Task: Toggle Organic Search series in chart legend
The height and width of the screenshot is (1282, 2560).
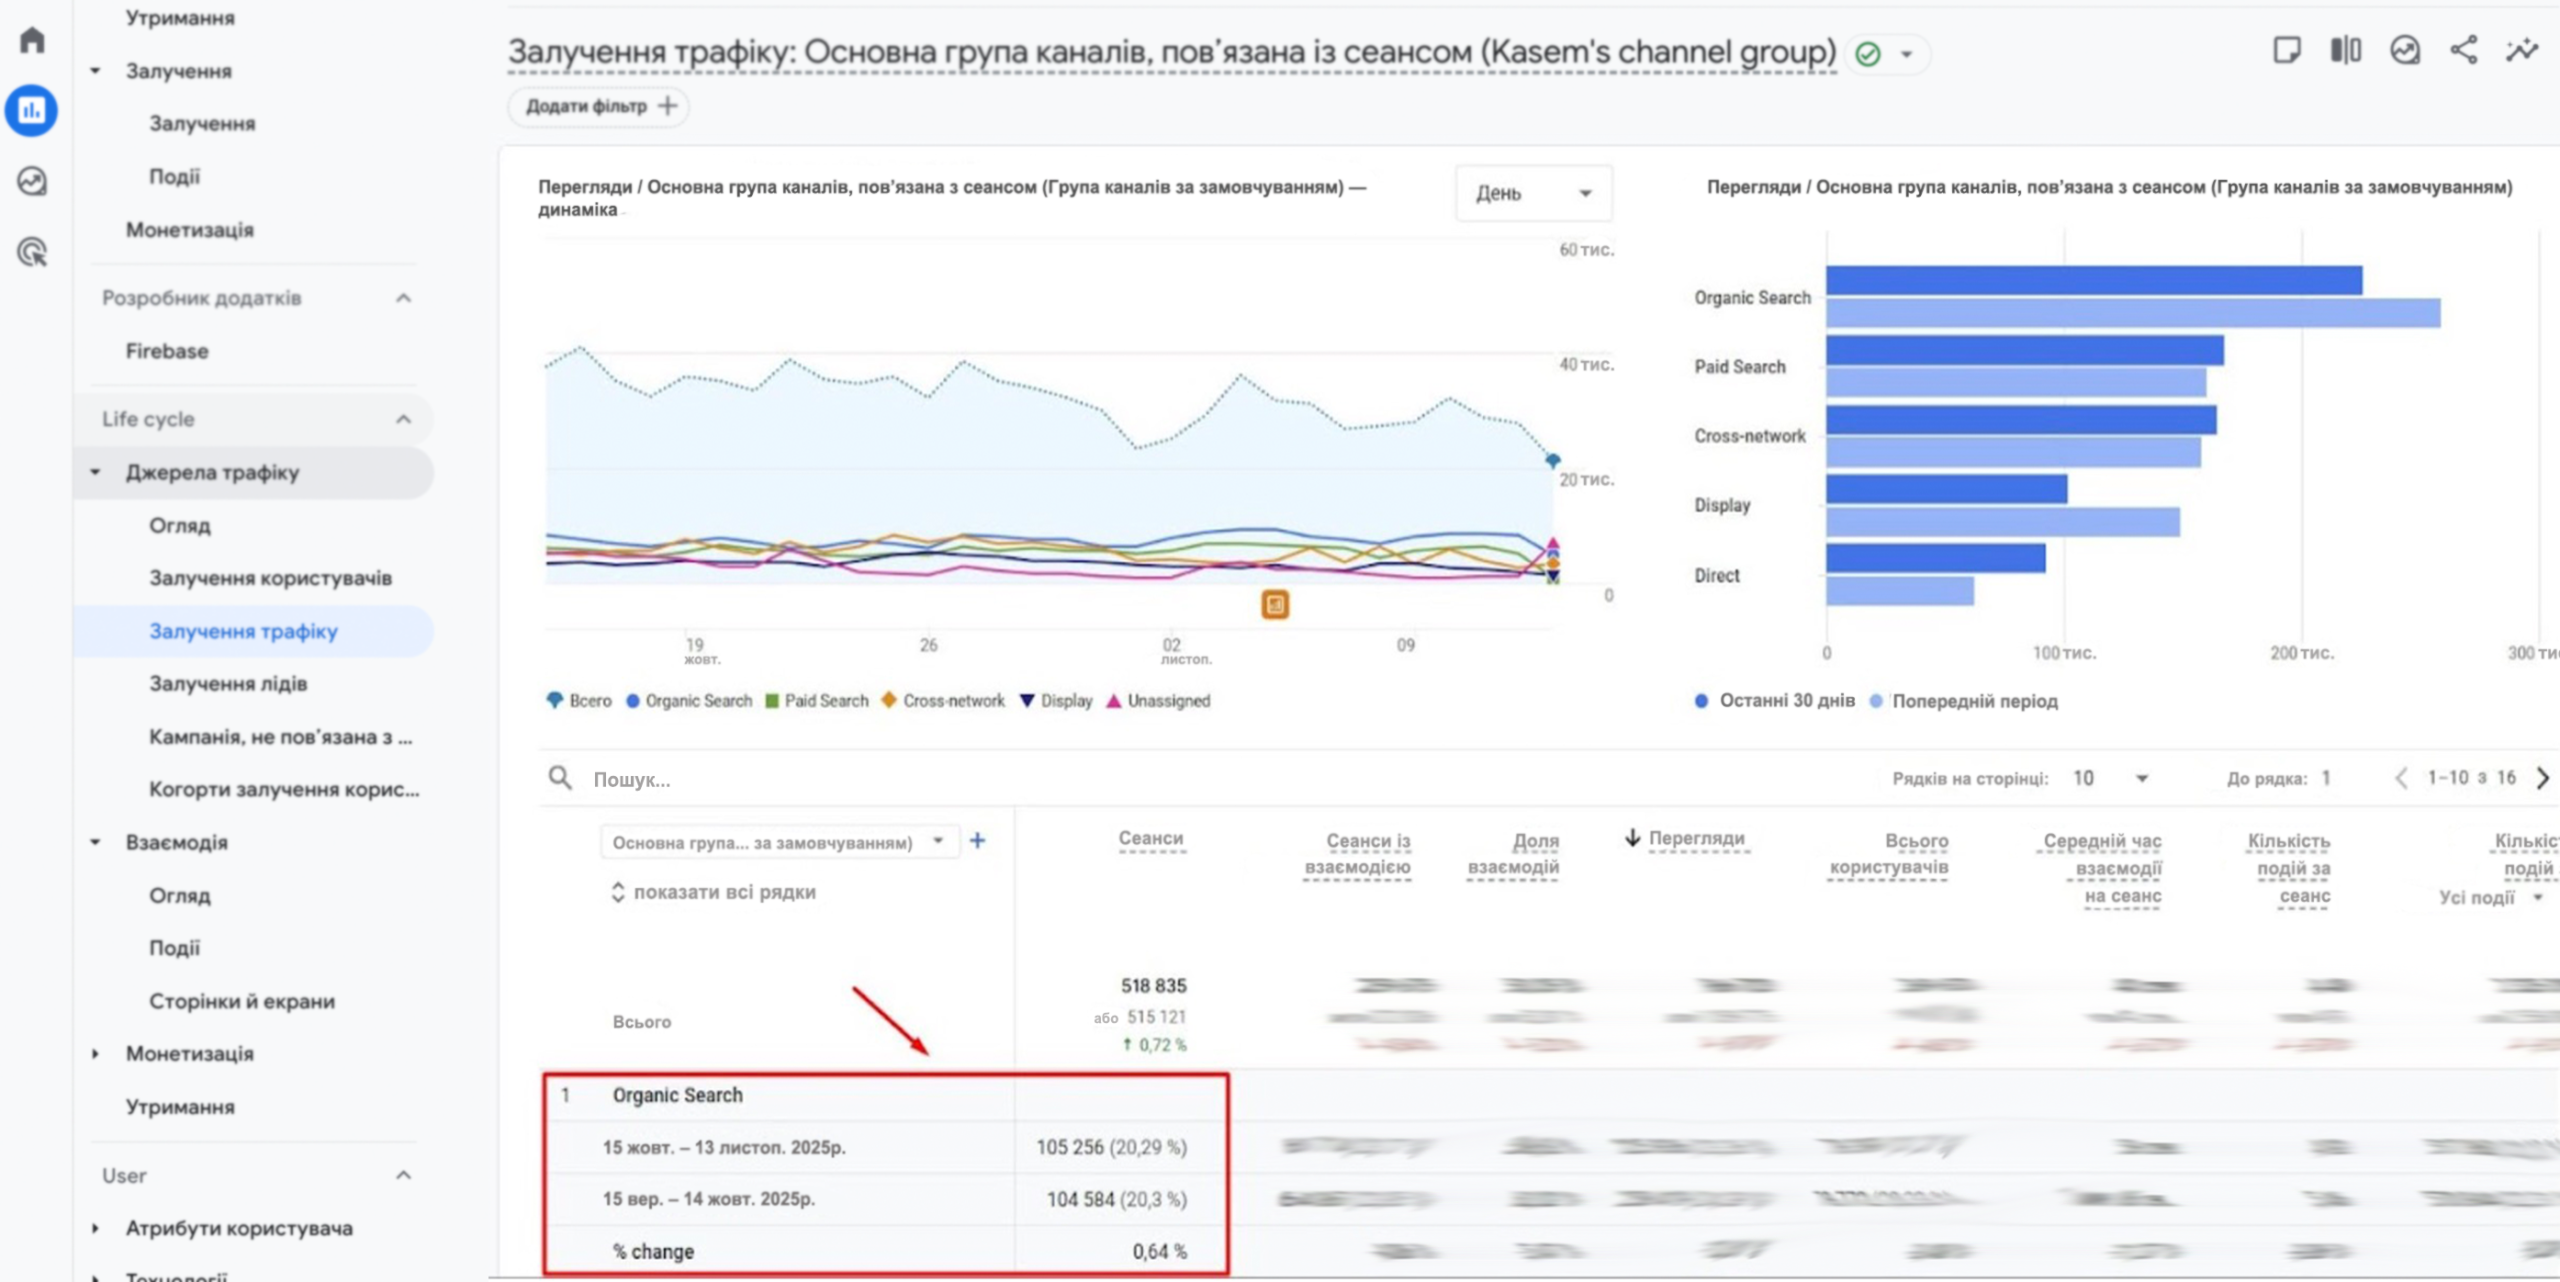Action: [x=698, y=701]
